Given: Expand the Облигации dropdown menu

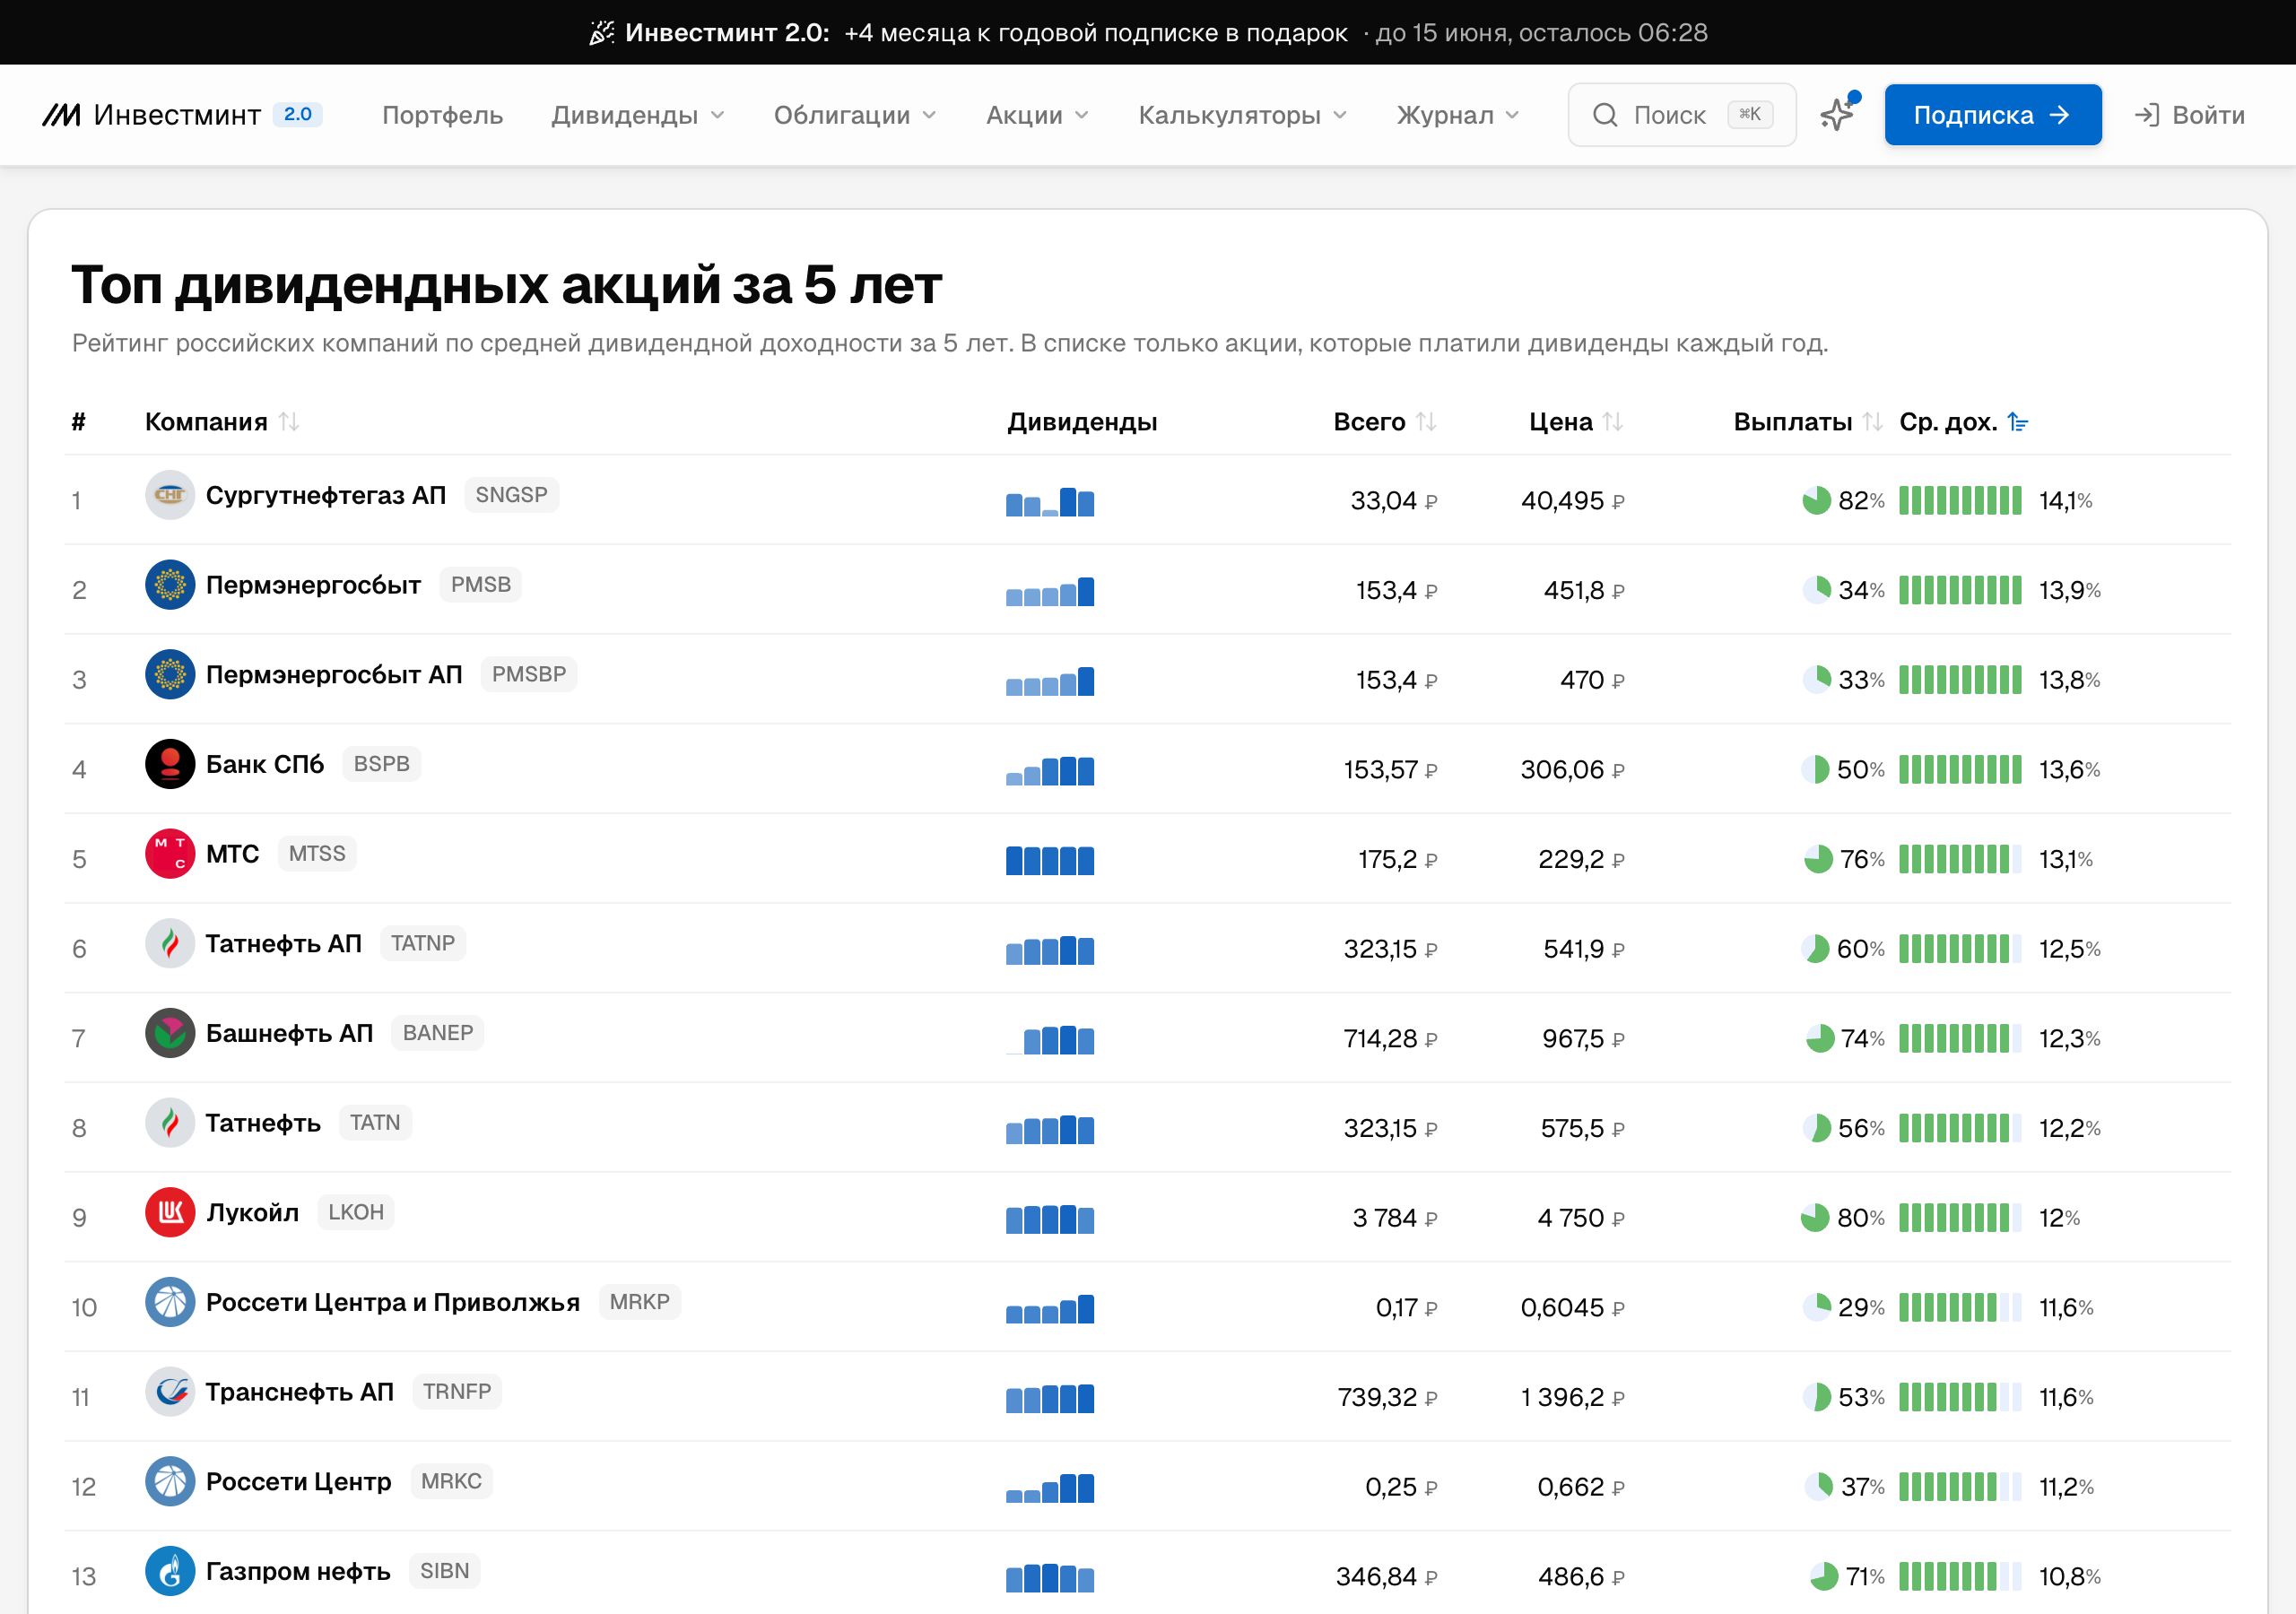Looking at the screenshot, I should click(x=855, y=115).
